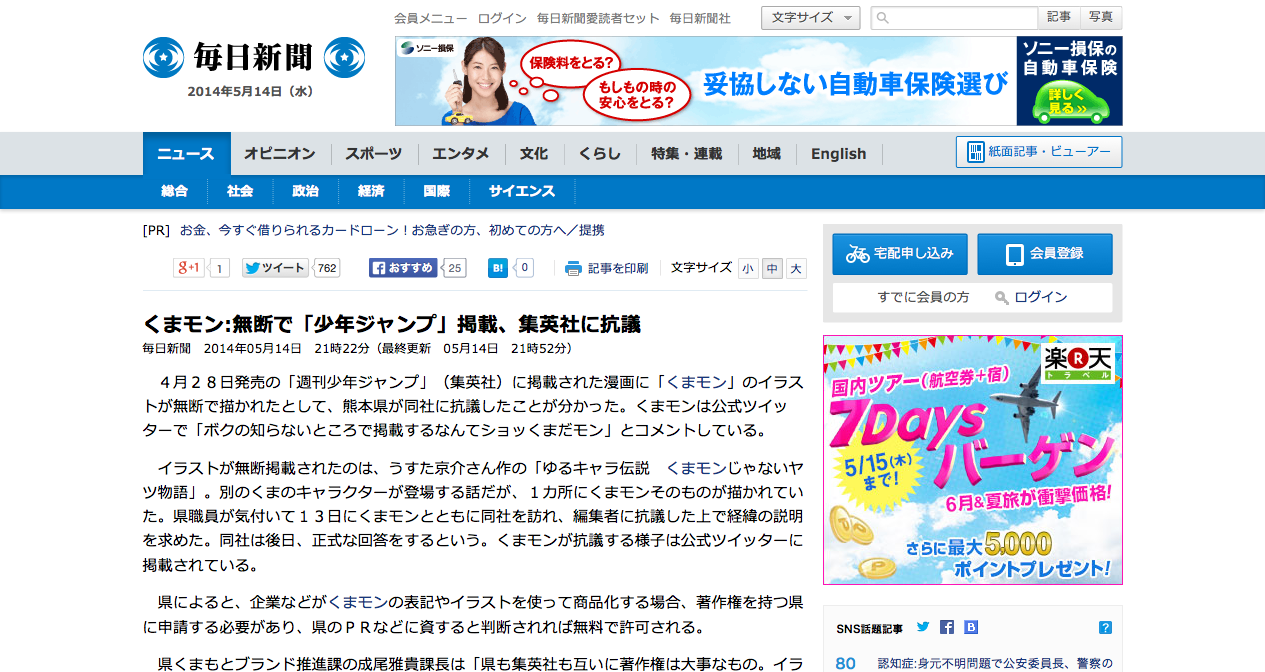Click the top ログイン link
This screenshot has height=672, width=1265.
pos(502,18)
